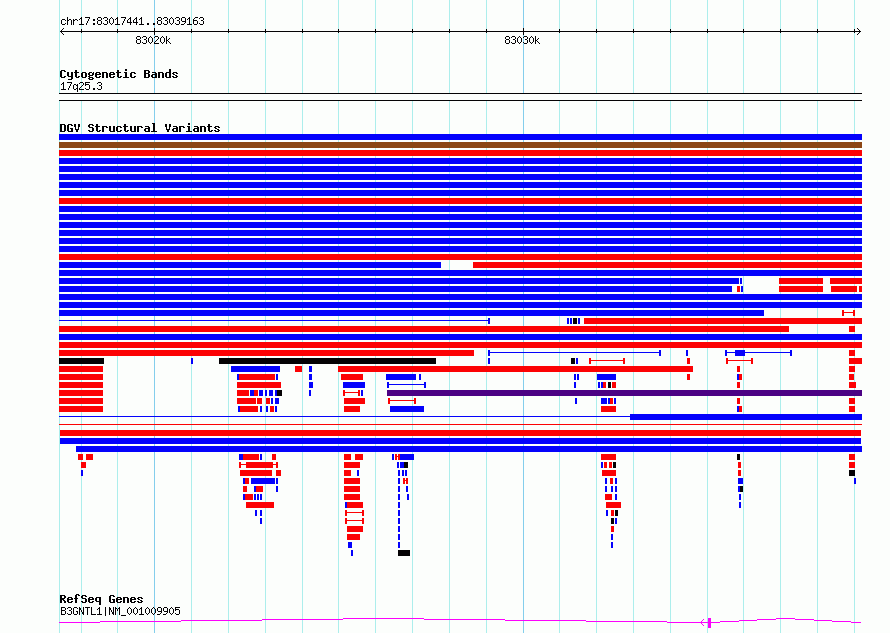The image size is (890, 633).
Task: Select the Cytogenetic Bands track title
Action: tap(119, 74)
